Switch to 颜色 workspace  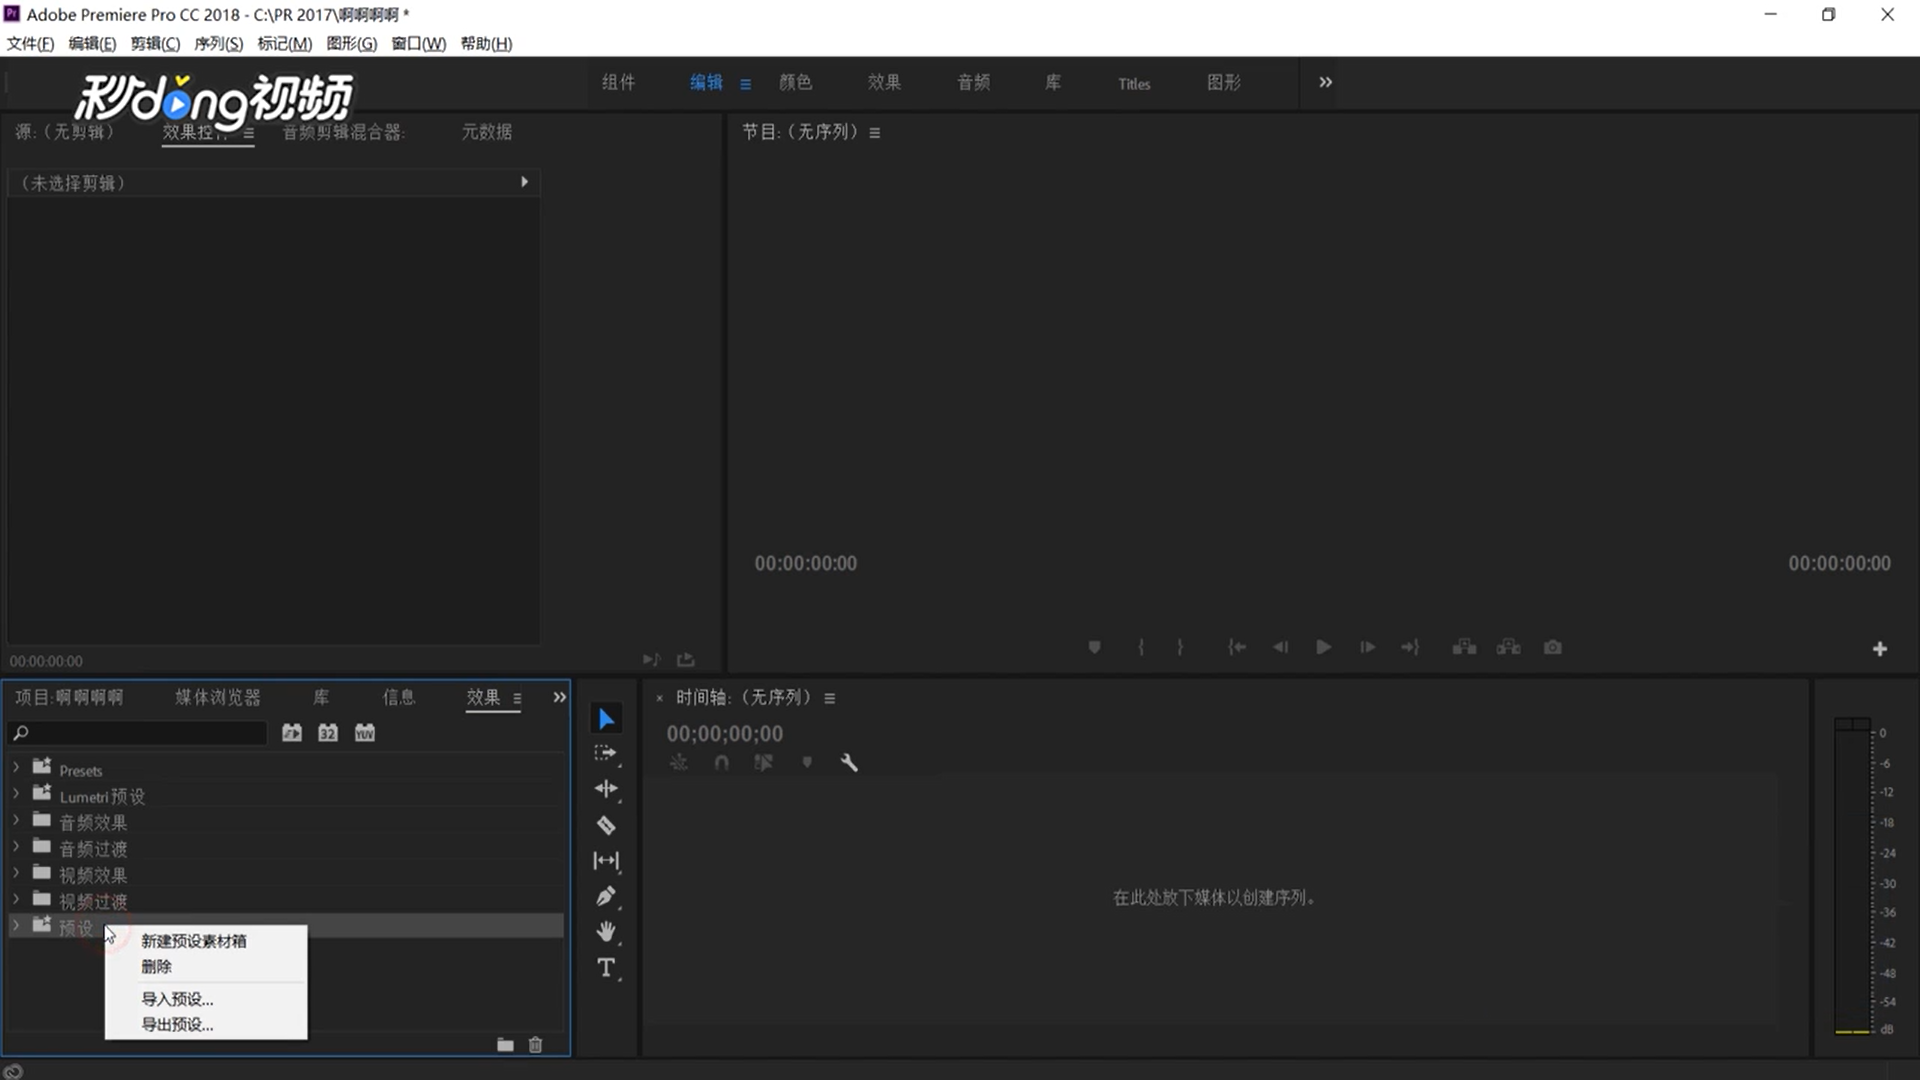pos(796,82)
